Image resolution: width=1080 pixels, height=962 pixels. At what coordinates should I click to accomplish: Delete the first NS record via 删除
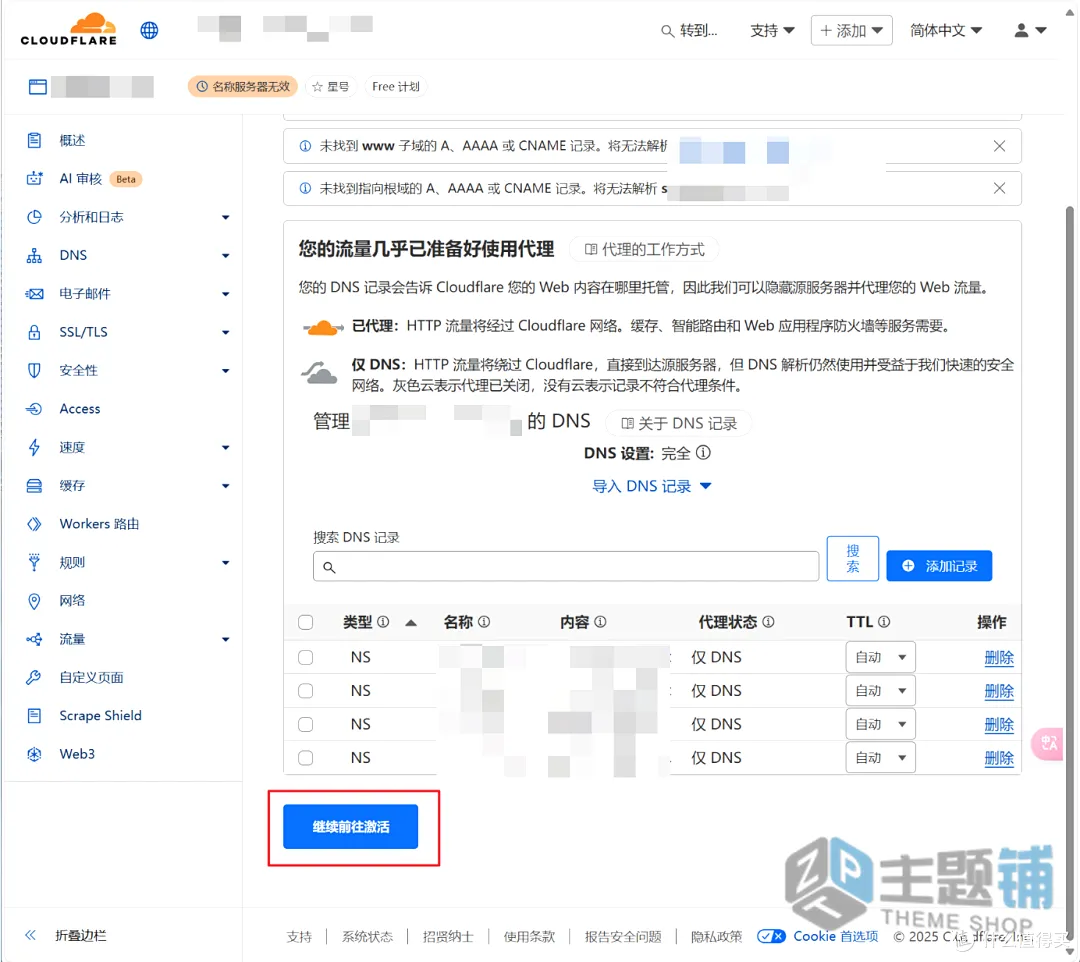[x=999, y=658]
